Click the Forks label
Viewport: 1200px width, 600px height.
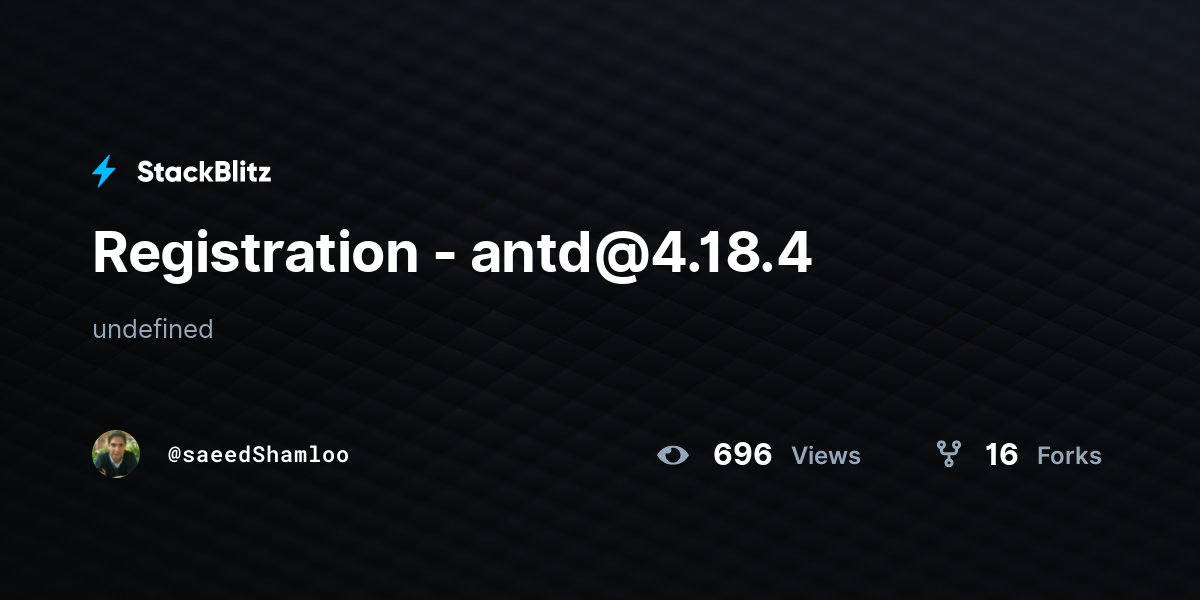pyautogui.click(x=1069, y=456)
